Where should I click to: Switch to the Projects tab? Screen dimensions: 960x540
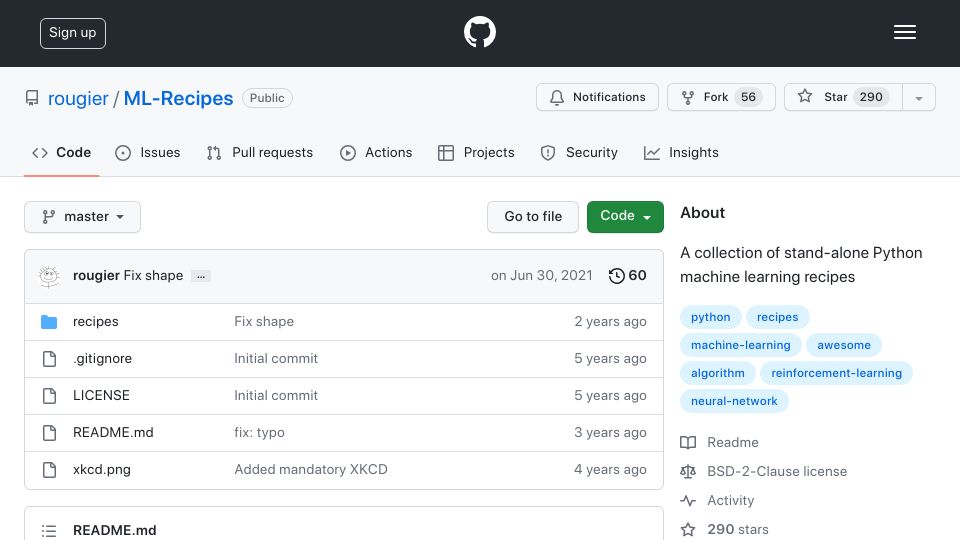476,152
